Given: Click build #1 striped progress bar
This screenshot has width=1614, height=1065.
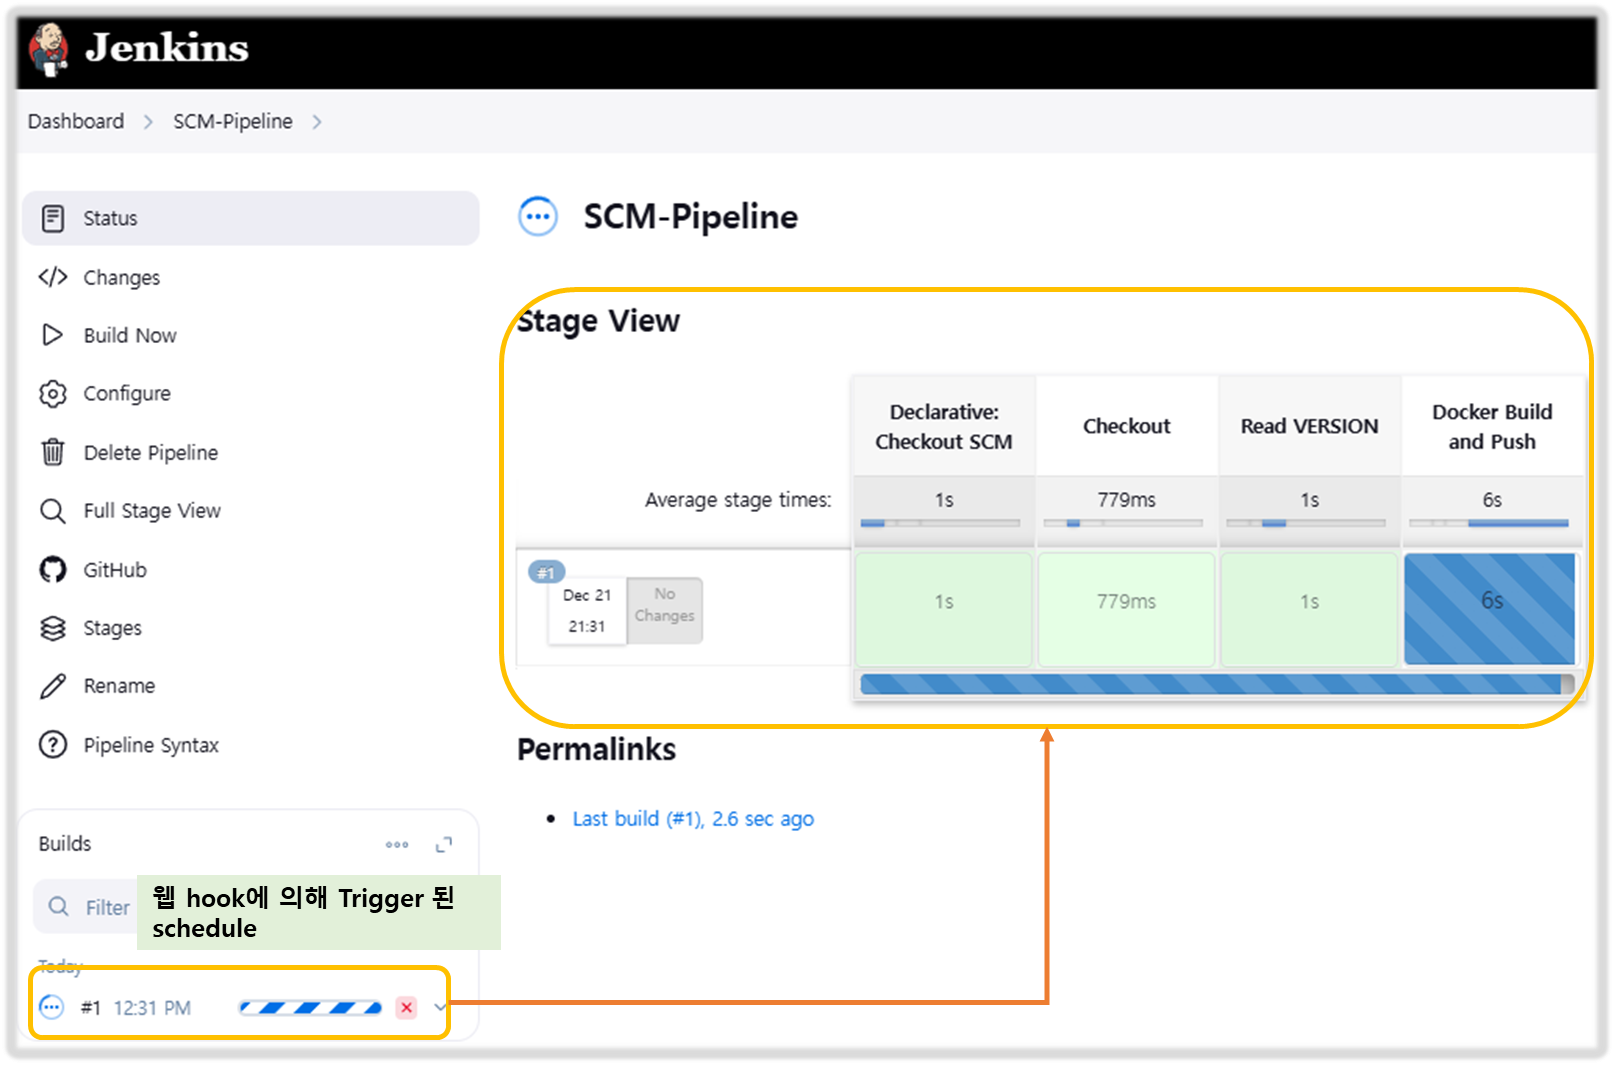Looking at the screenshot, I should 310,1008.
